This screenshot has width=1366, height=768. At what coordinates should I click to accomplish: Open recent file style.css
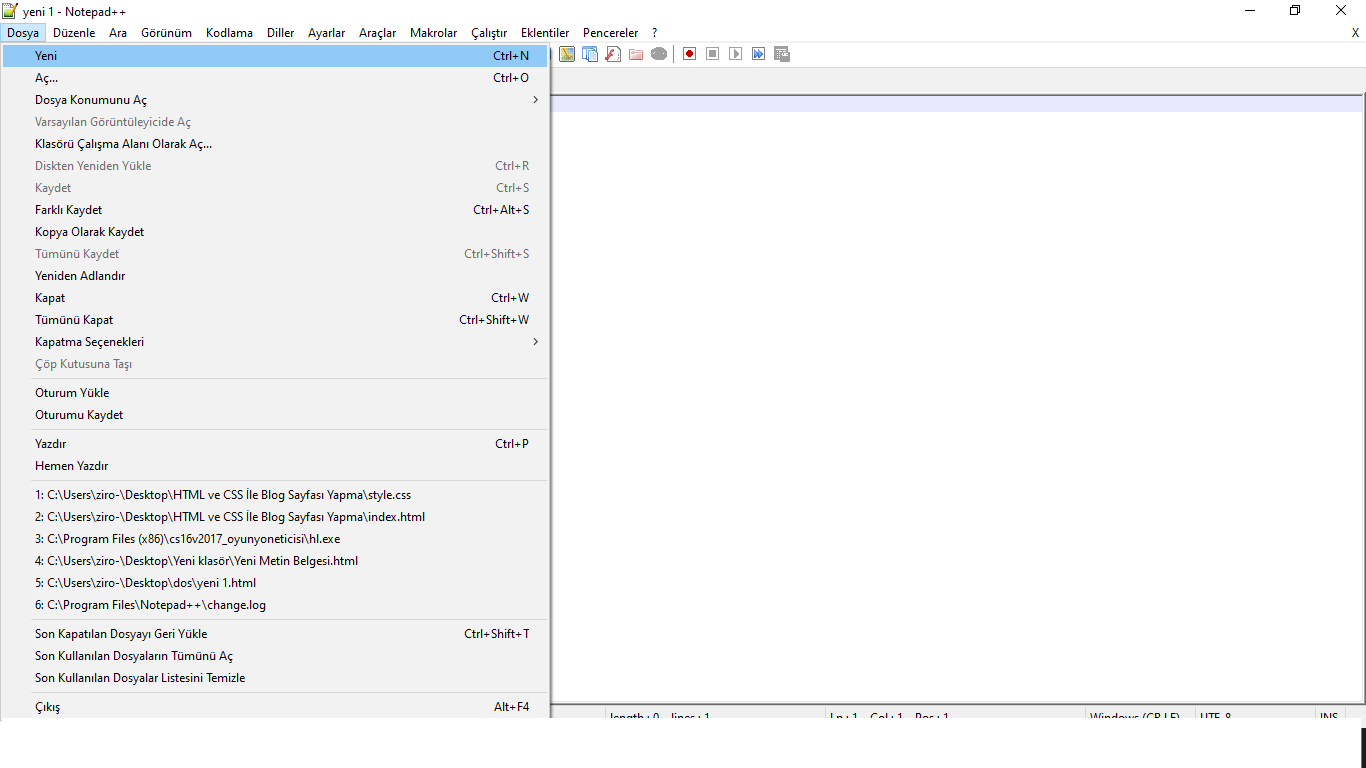275,495
